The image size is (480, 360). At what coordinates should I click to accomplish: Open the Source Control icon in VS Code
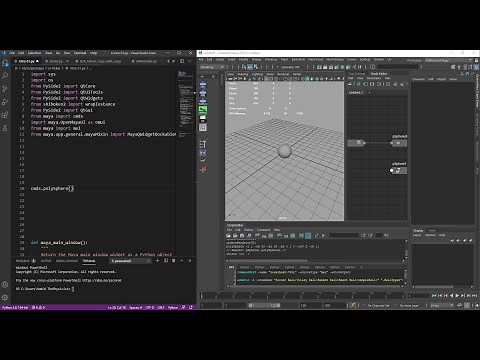coord(5,88)
